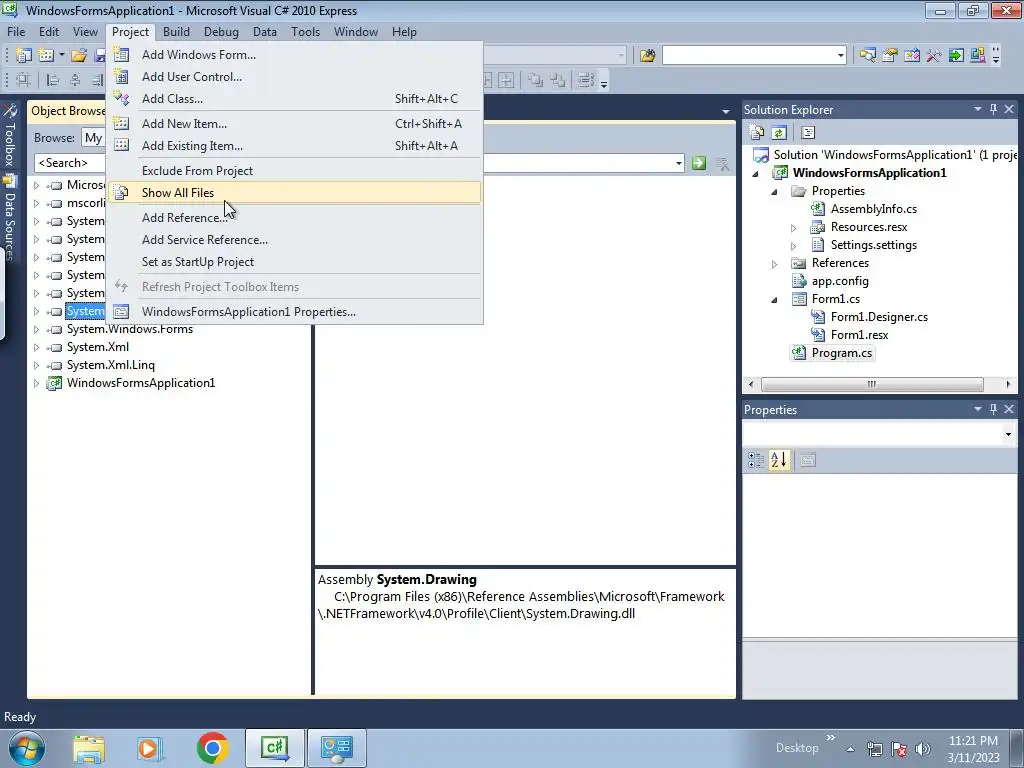Click the Start Page toolbar icon
1024x768 pixels.
[x=956, y=56]
